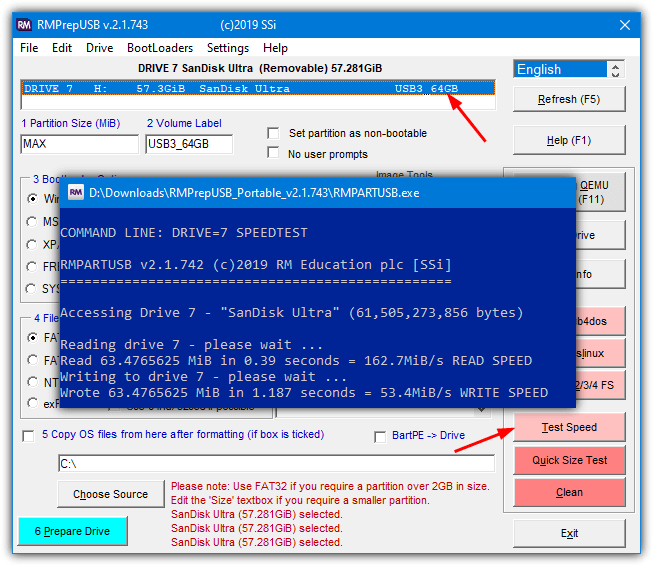Open the English language selector
Screen dimensions: 653x565
point(561,69)
